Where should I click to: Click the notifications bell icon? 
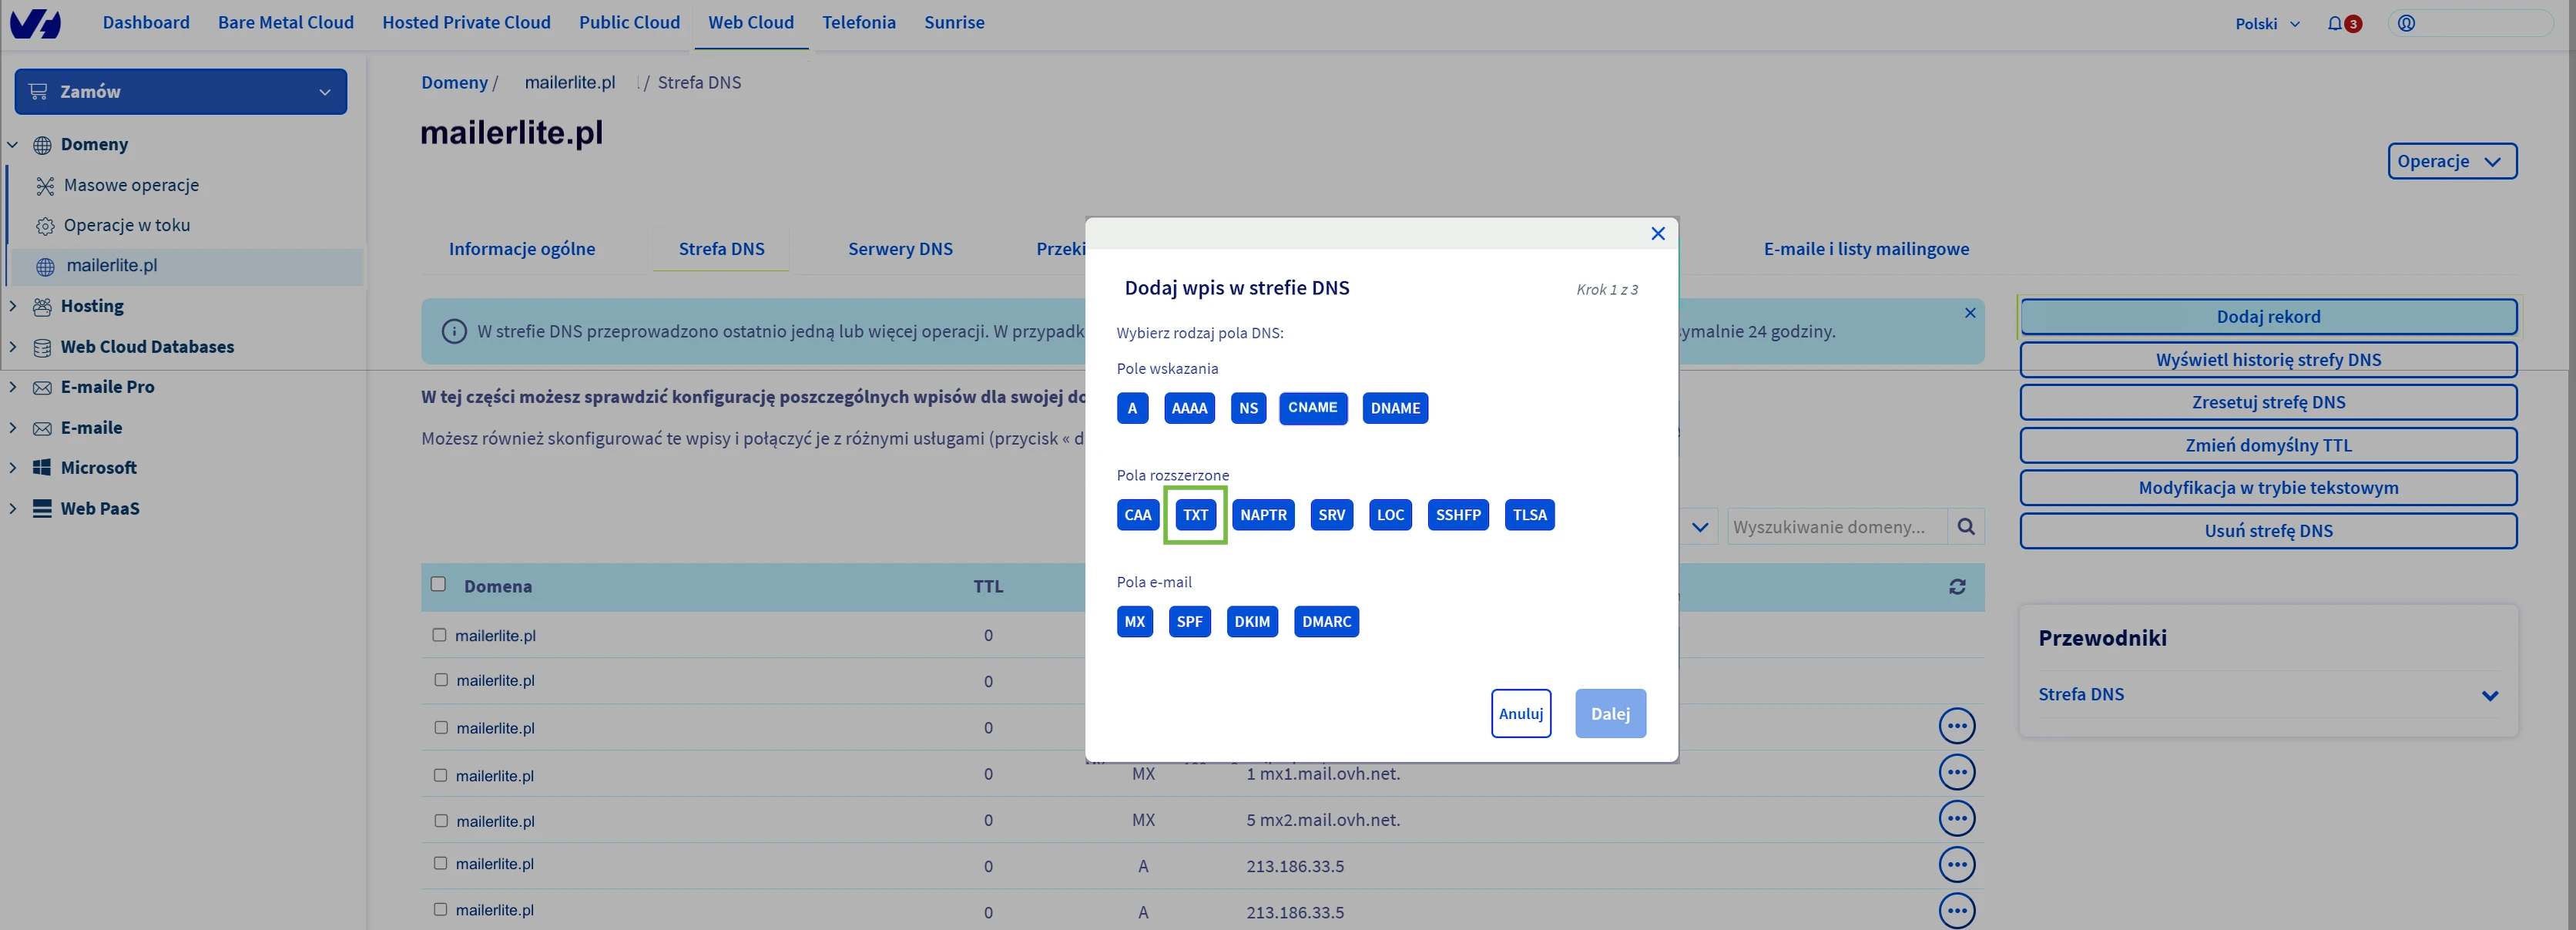pos(2334,23)
